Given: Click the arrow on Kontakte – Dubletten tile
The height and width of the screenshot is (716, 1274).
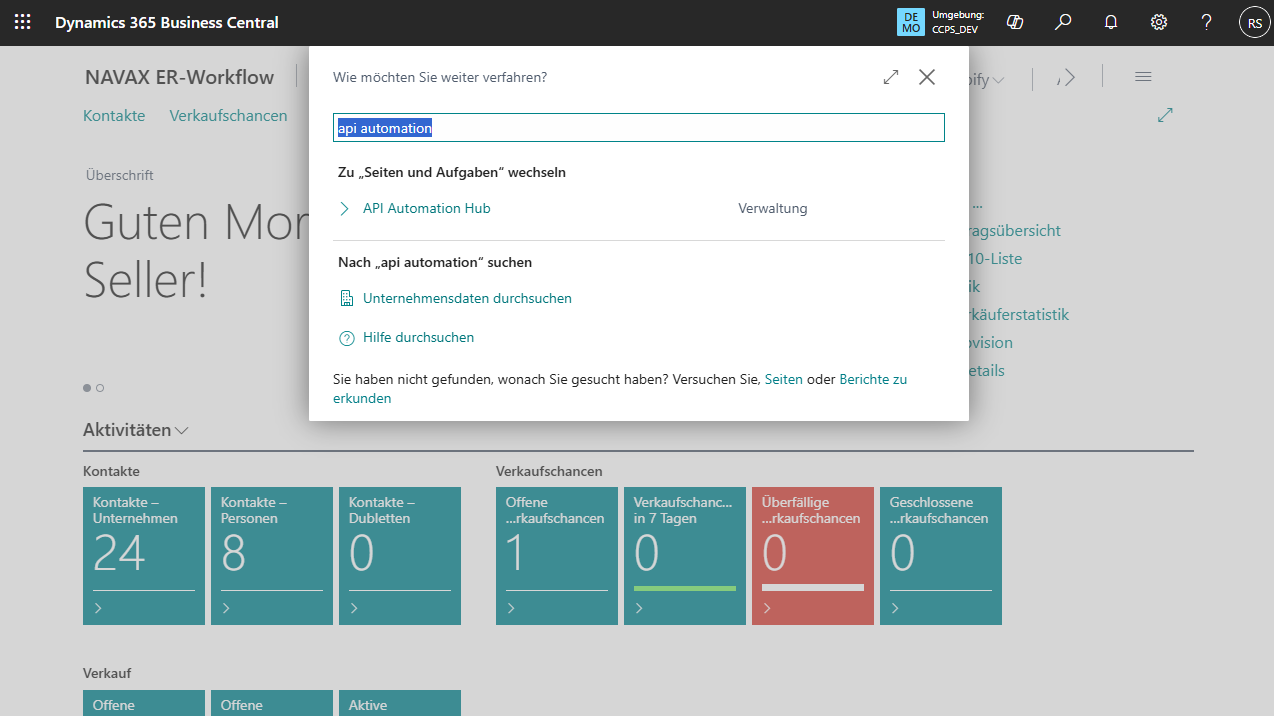Looking at the screenshot, I should click(354, 608).
